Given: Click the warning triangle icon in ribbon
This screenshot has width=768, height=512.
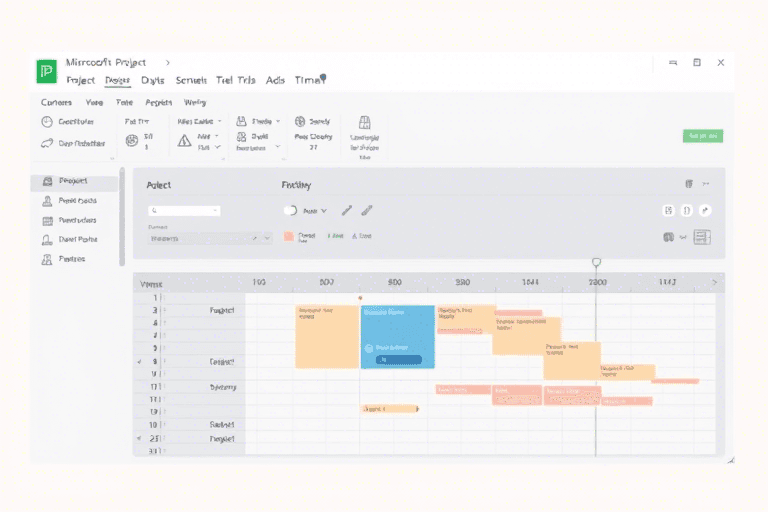Looking at the screenshot, I should [184, 141].
